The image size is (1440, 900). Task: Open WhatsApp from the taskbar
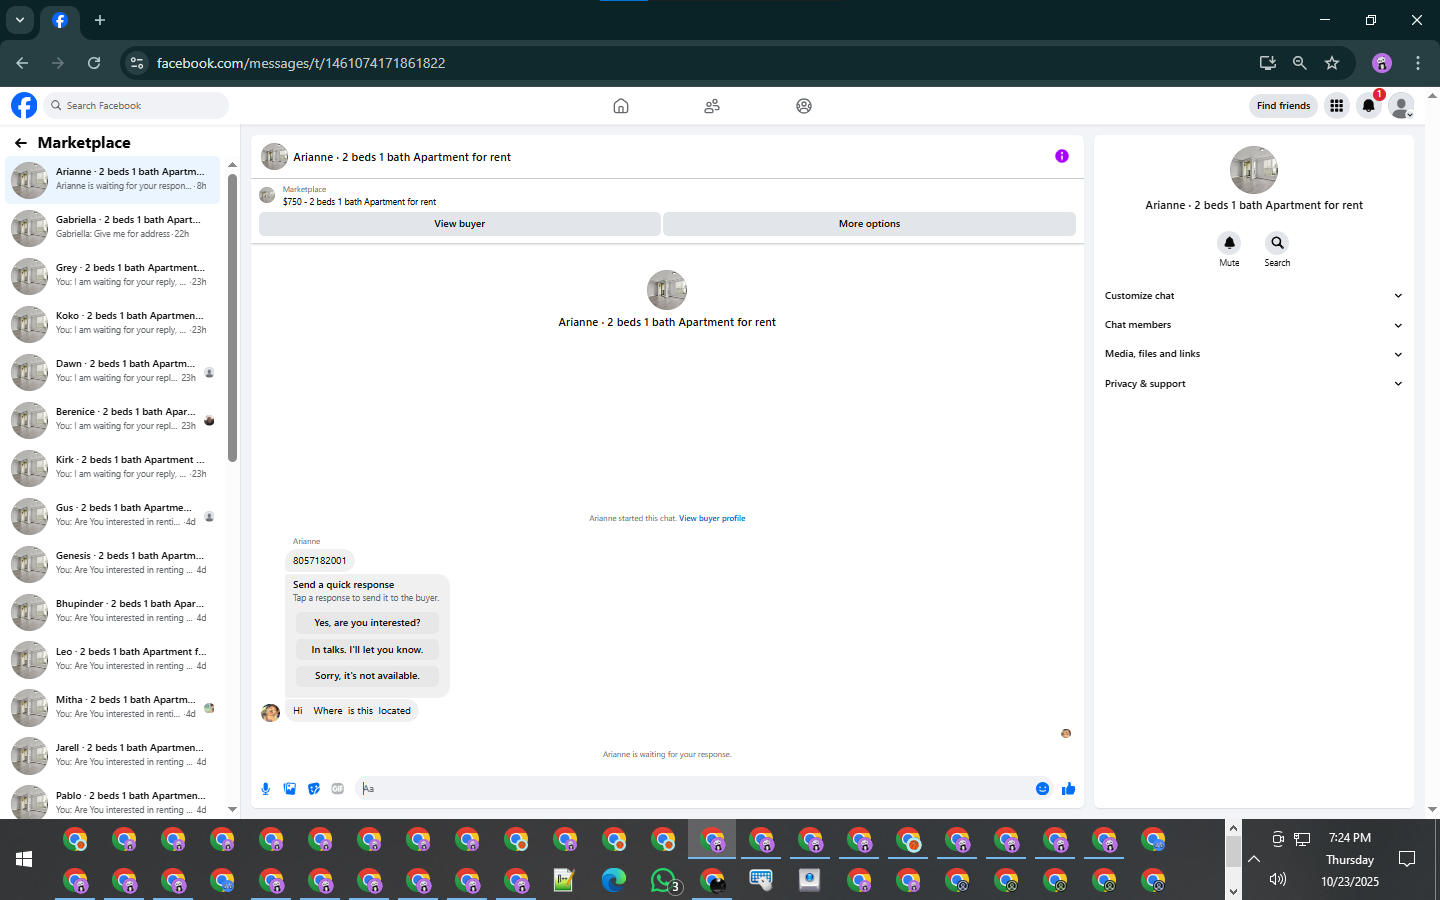tap(664, 880)
